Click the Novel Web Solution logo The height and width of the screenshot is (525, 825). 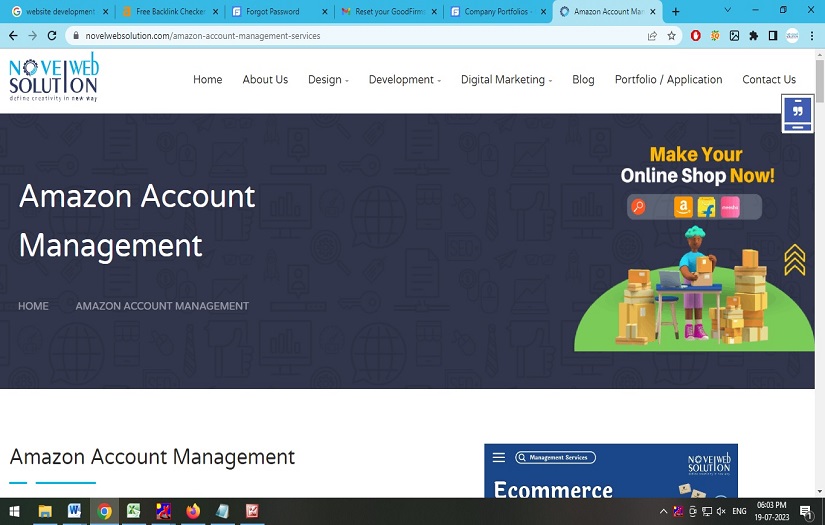[54, 77]
